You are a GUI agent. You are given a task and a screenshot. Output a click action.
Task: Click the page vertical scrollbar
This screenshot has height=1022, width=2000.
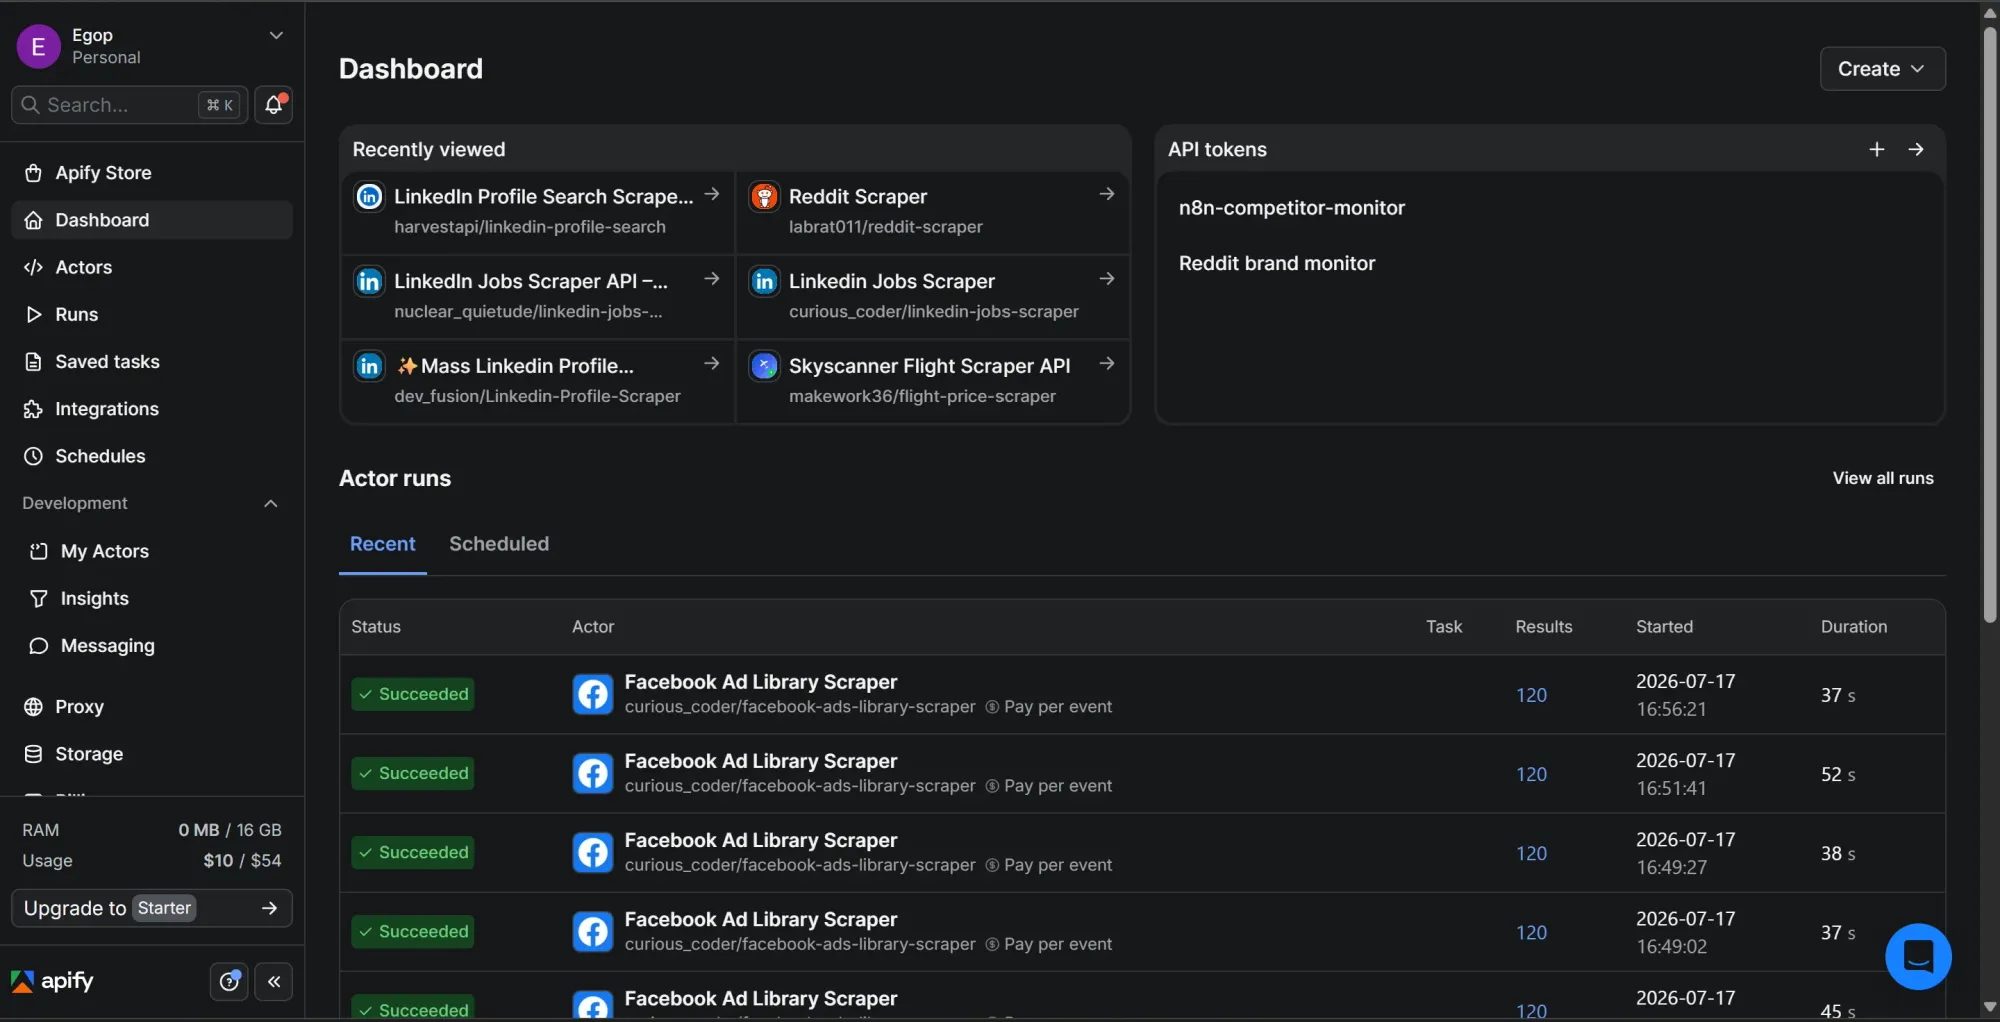coord(1989,324)
